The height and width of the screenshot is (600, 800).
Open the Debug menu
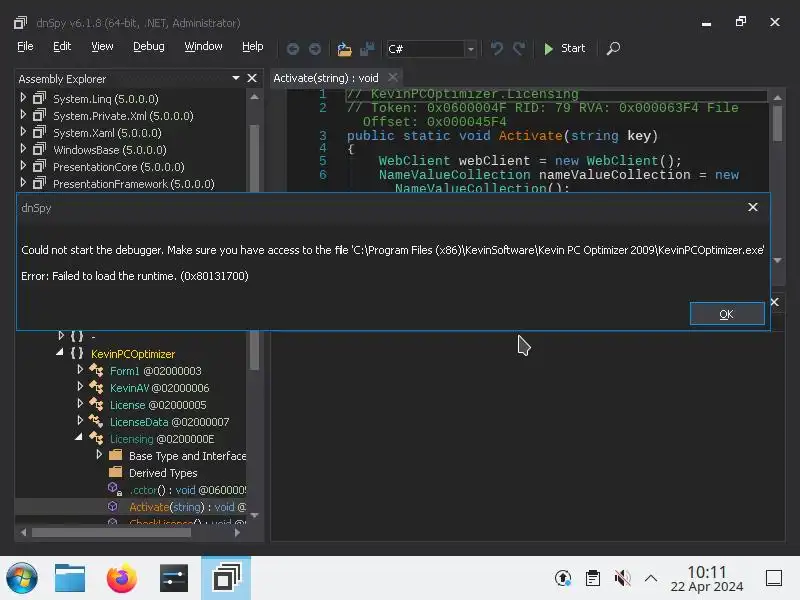tap(148, 46)
